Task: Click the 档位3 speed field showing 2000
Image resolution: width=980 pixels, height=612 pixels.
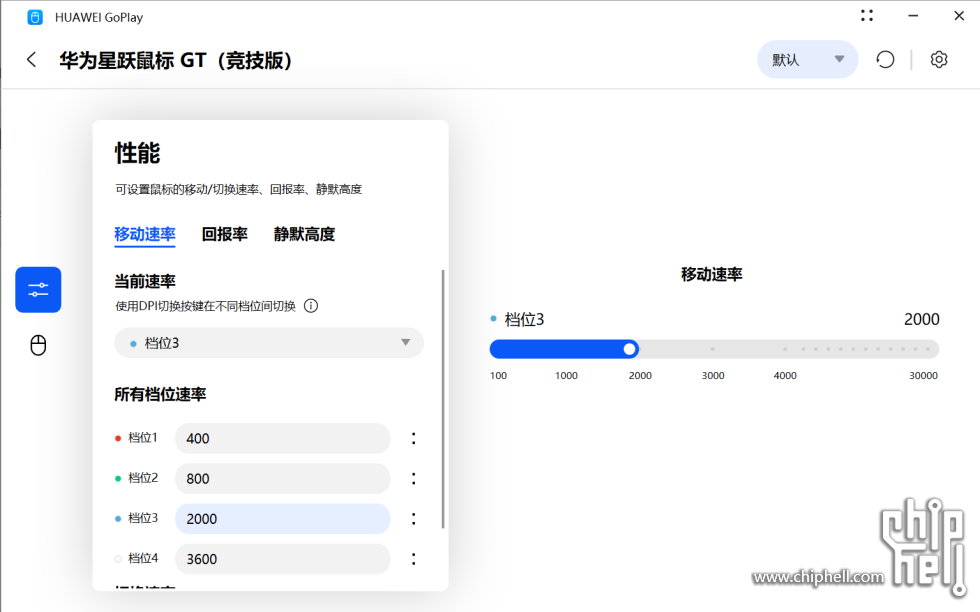Action: point(282,519)
